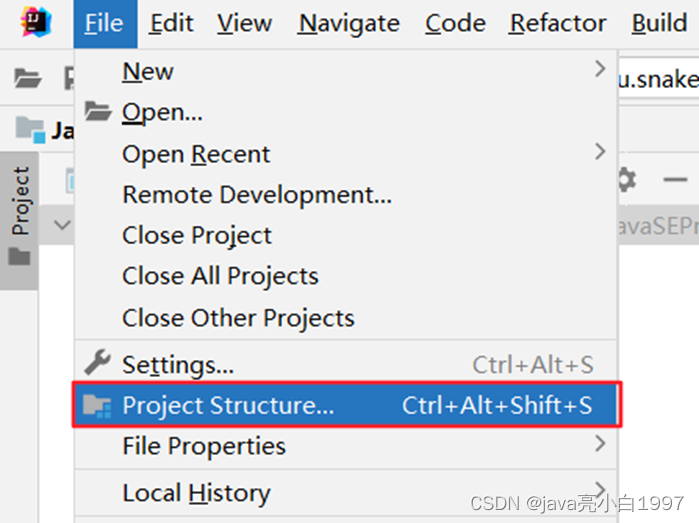Viewport: 699px width, 523px height.
Task: Click the minimize dash icon in panel
Action: point(675,180)
